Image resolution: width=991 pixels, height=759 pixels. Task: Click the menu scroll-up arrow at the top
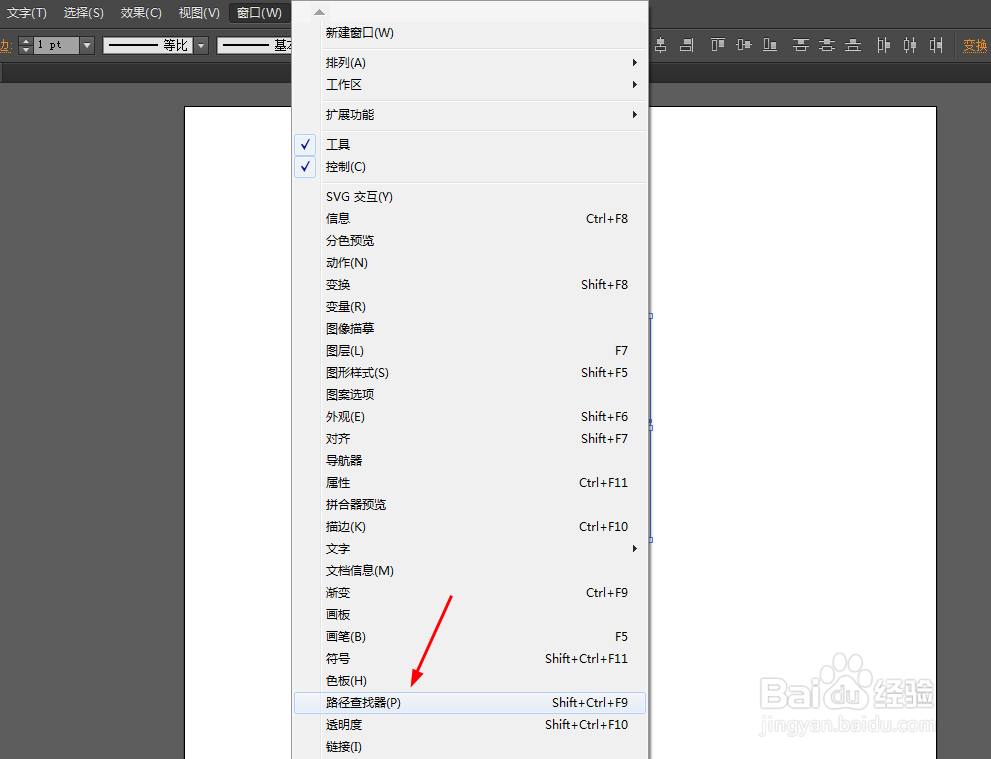[x=318, y=11]
